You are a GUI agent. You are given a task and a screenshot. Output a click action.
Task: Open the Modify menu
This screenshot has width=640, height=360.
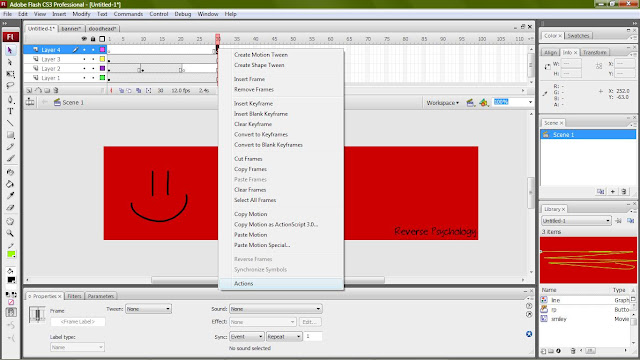point(81,14)
